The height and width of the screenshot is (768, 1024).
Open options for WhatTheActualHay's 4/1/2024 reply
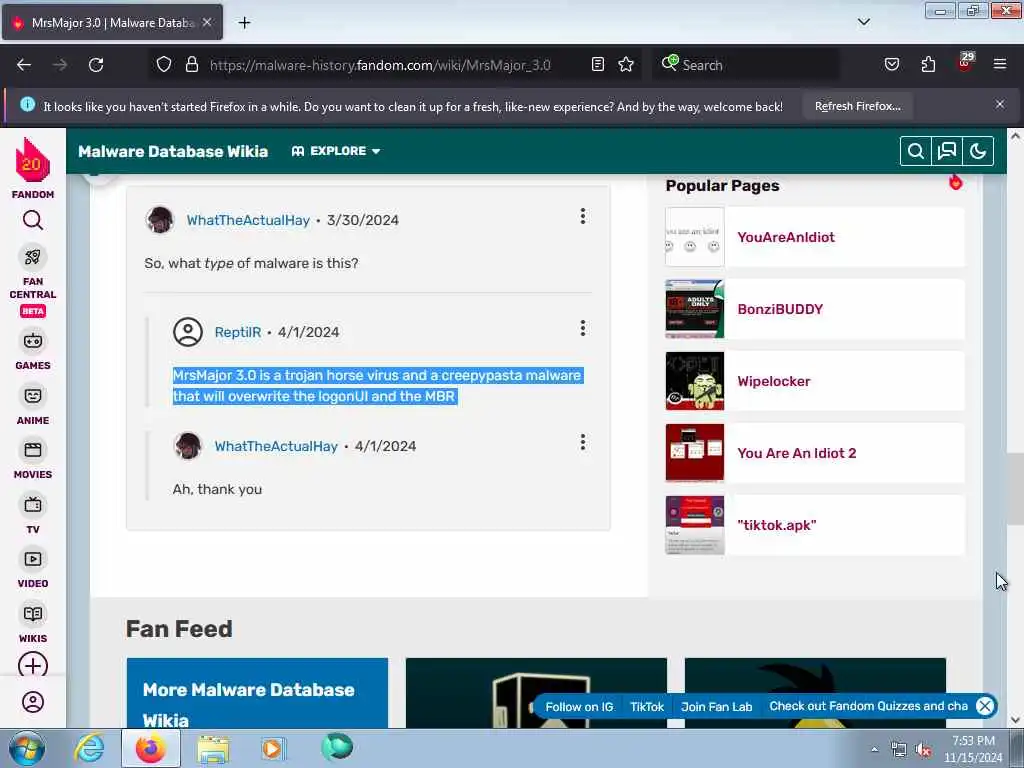tap(583, 443)
